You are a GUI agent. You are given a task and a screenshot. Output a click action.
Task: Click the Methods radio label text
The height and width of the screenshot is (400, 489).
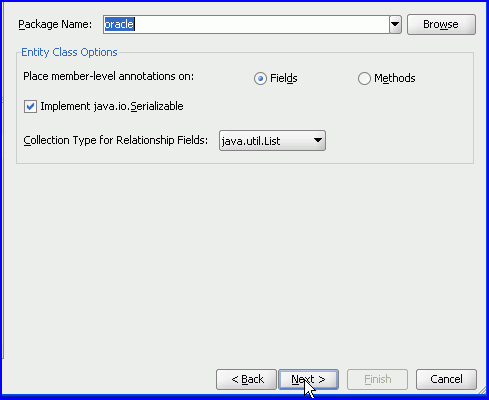click(x=395, y=78)
